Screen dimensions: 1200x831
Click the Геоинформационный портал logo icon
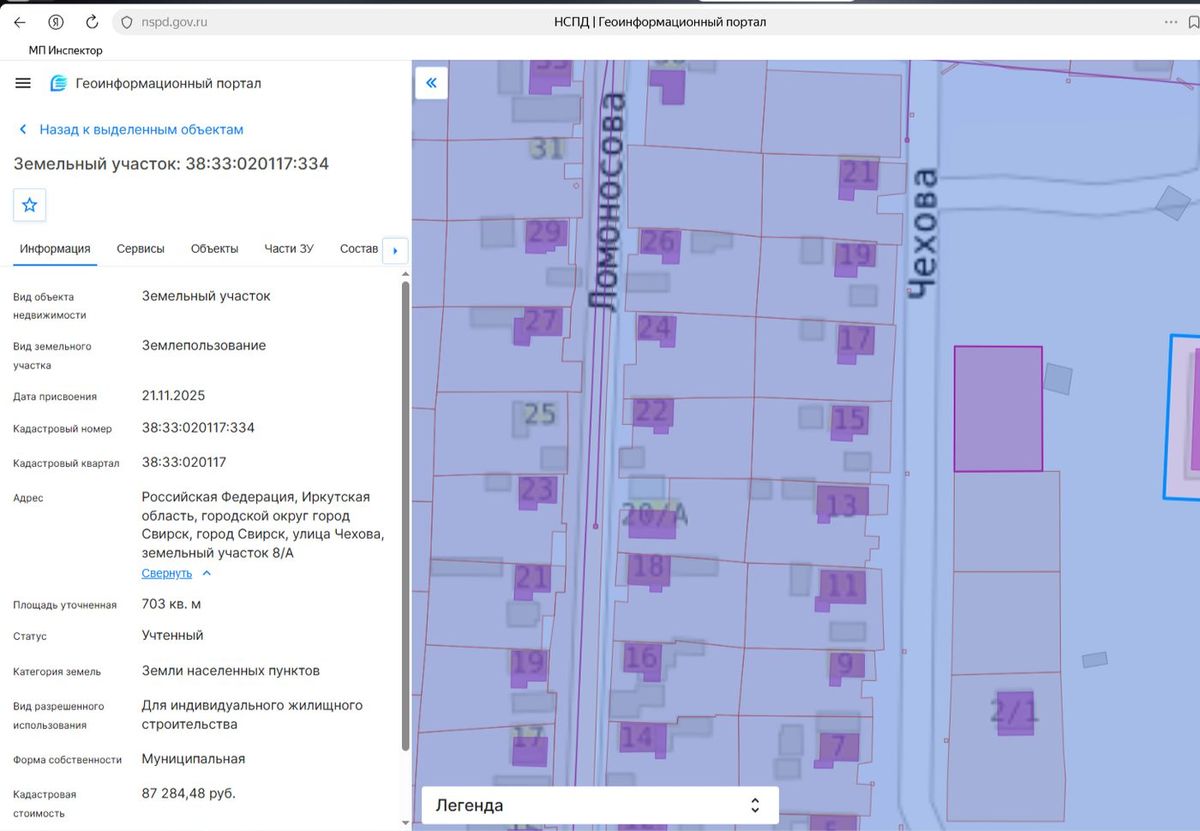click(59, 83)
